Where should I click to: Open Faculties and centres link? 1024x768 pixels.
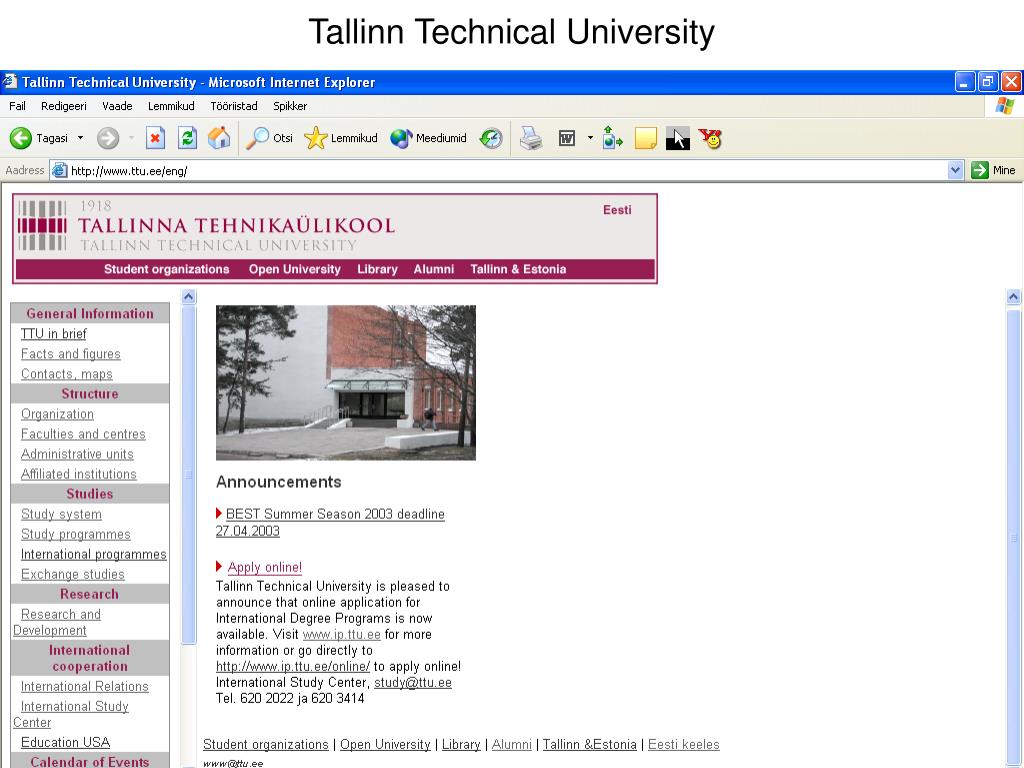click(x=83, y=434)
